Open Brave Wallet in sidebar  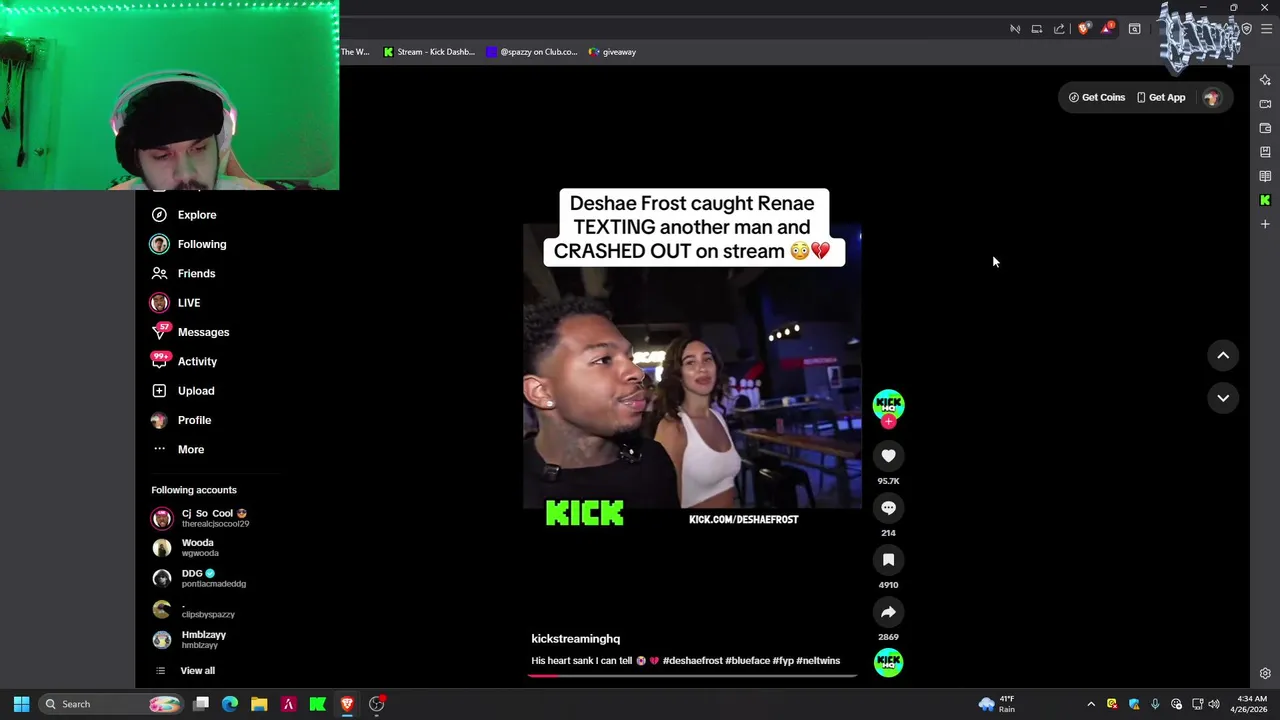pyautogui.click(x=1265, y=128)
